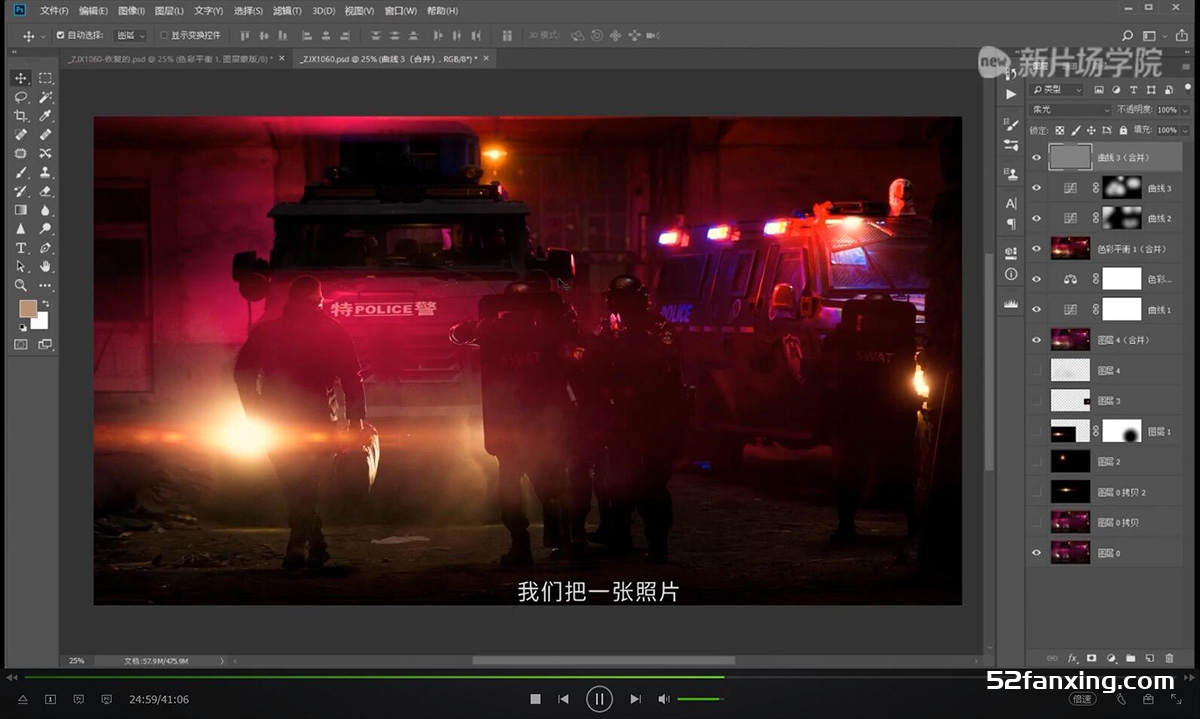Screen dimensions: 1200x719
Task: Open the 图像(I) menu
Action: (131, 11)
